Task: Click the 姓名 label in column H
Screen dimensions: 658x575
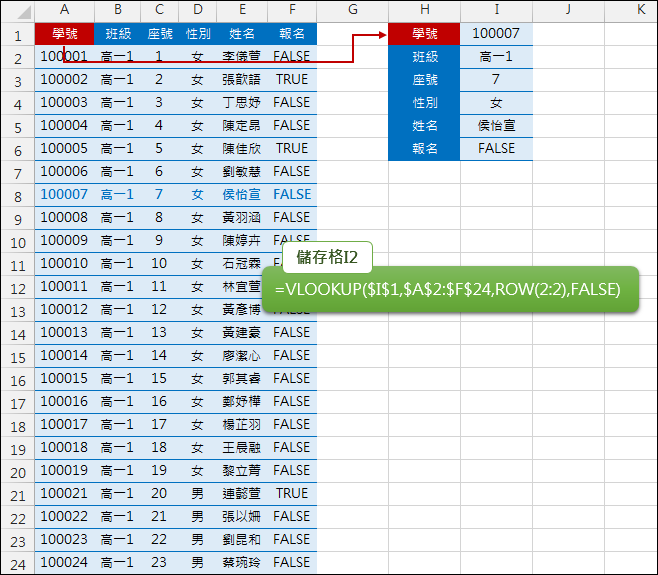Action: pos(424,125)
